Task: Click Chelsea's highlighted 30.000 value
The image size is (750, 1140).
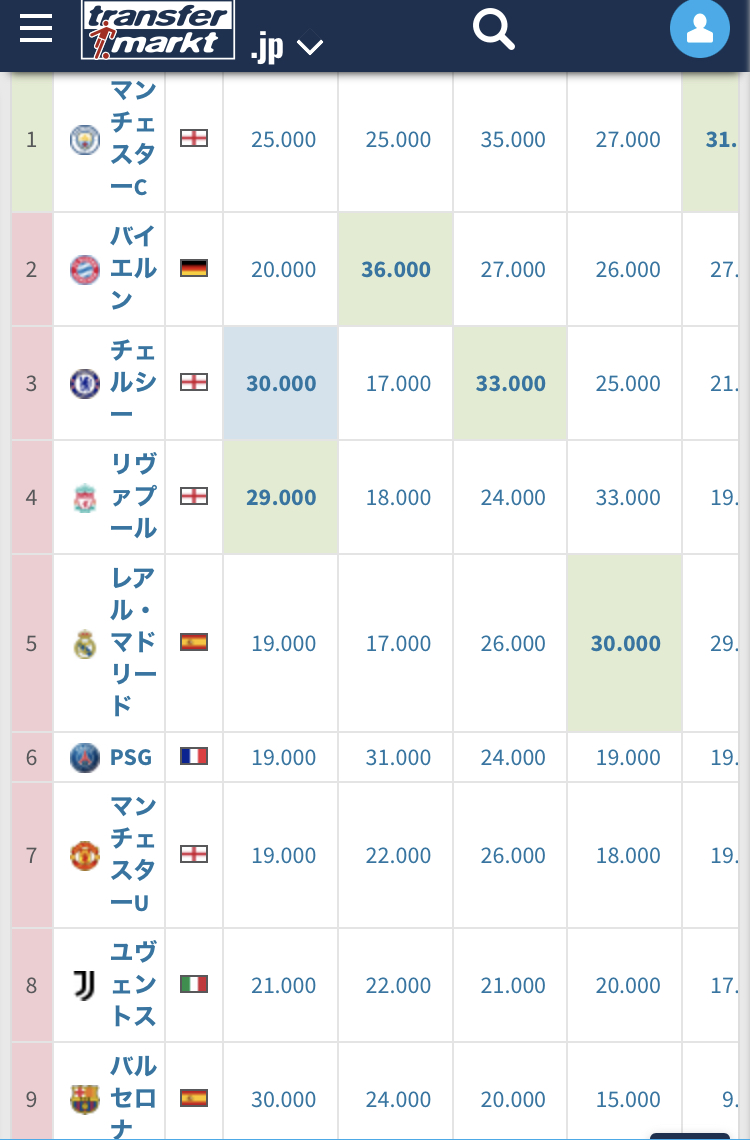Action: (x=281, y=383)
